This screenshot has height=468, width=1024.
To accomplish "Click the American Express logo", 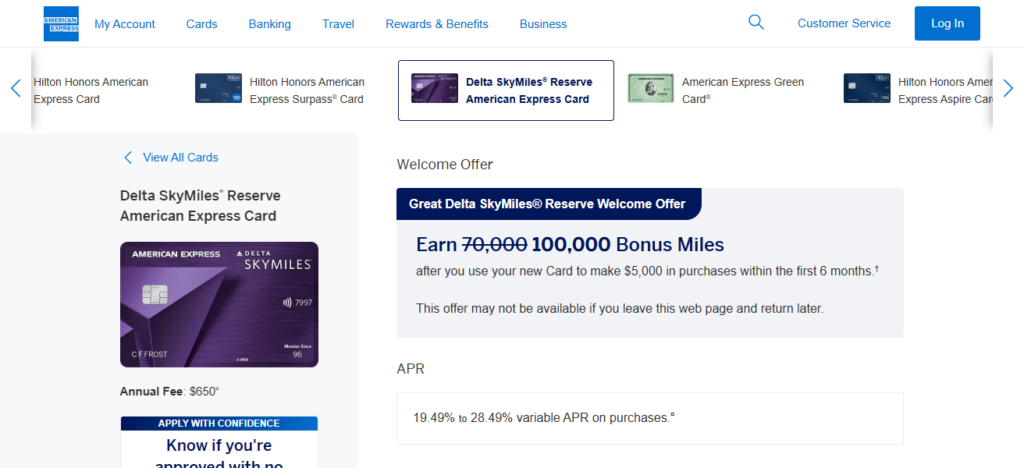I will pos(61,23).
